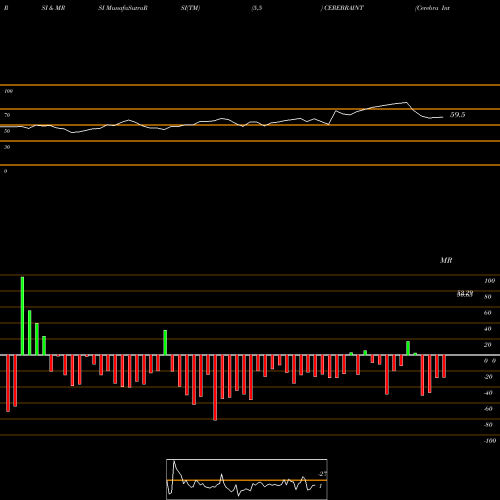The height and width of the screenshot is (500, 500).
Task: Click the RSI line peak above 70 level
Action: click(406, 102)
